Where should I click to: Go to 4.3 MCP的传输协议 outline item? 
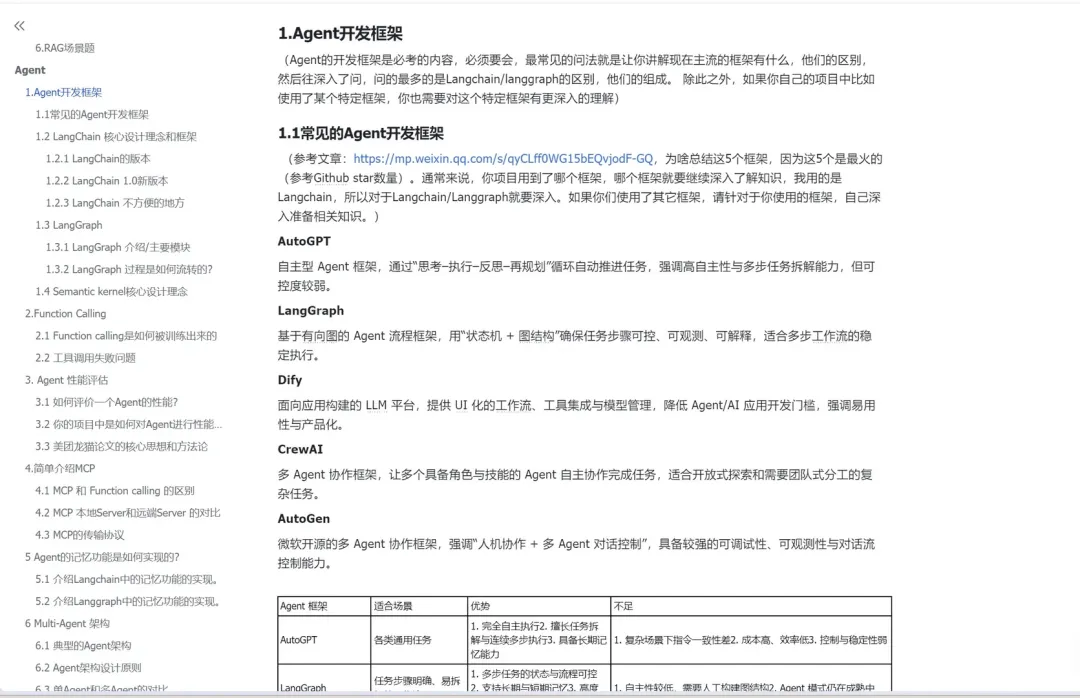pyautogui.click(x=80, y=535)
